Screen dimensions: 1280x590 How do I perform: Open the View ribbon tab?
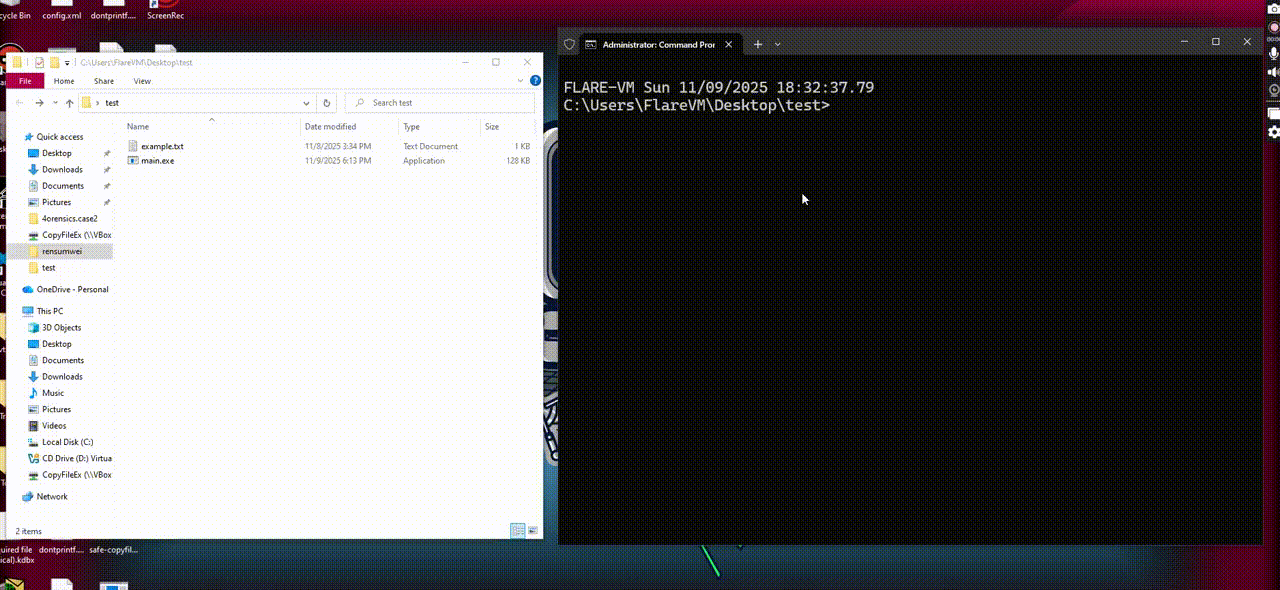142,81
